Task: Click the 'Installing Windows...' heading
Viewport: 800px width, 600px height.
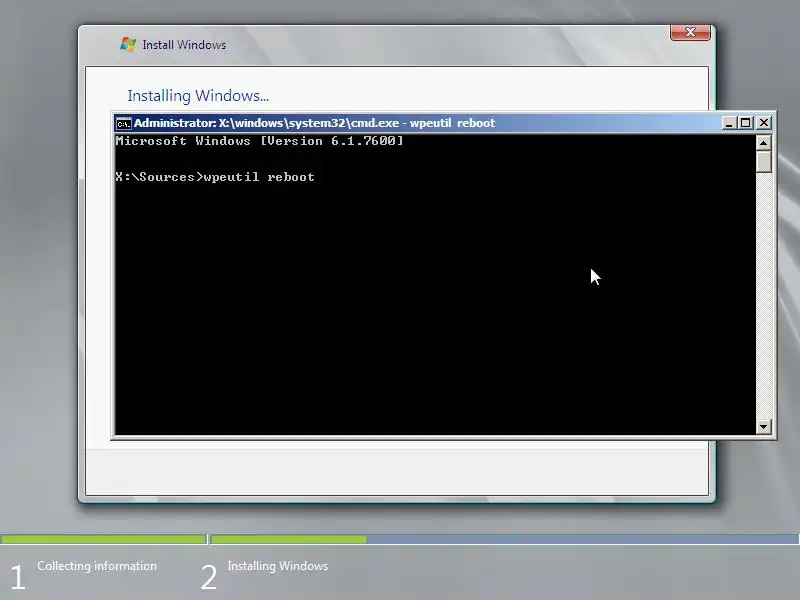Action: pyautogui.click(x=198, y=95)
